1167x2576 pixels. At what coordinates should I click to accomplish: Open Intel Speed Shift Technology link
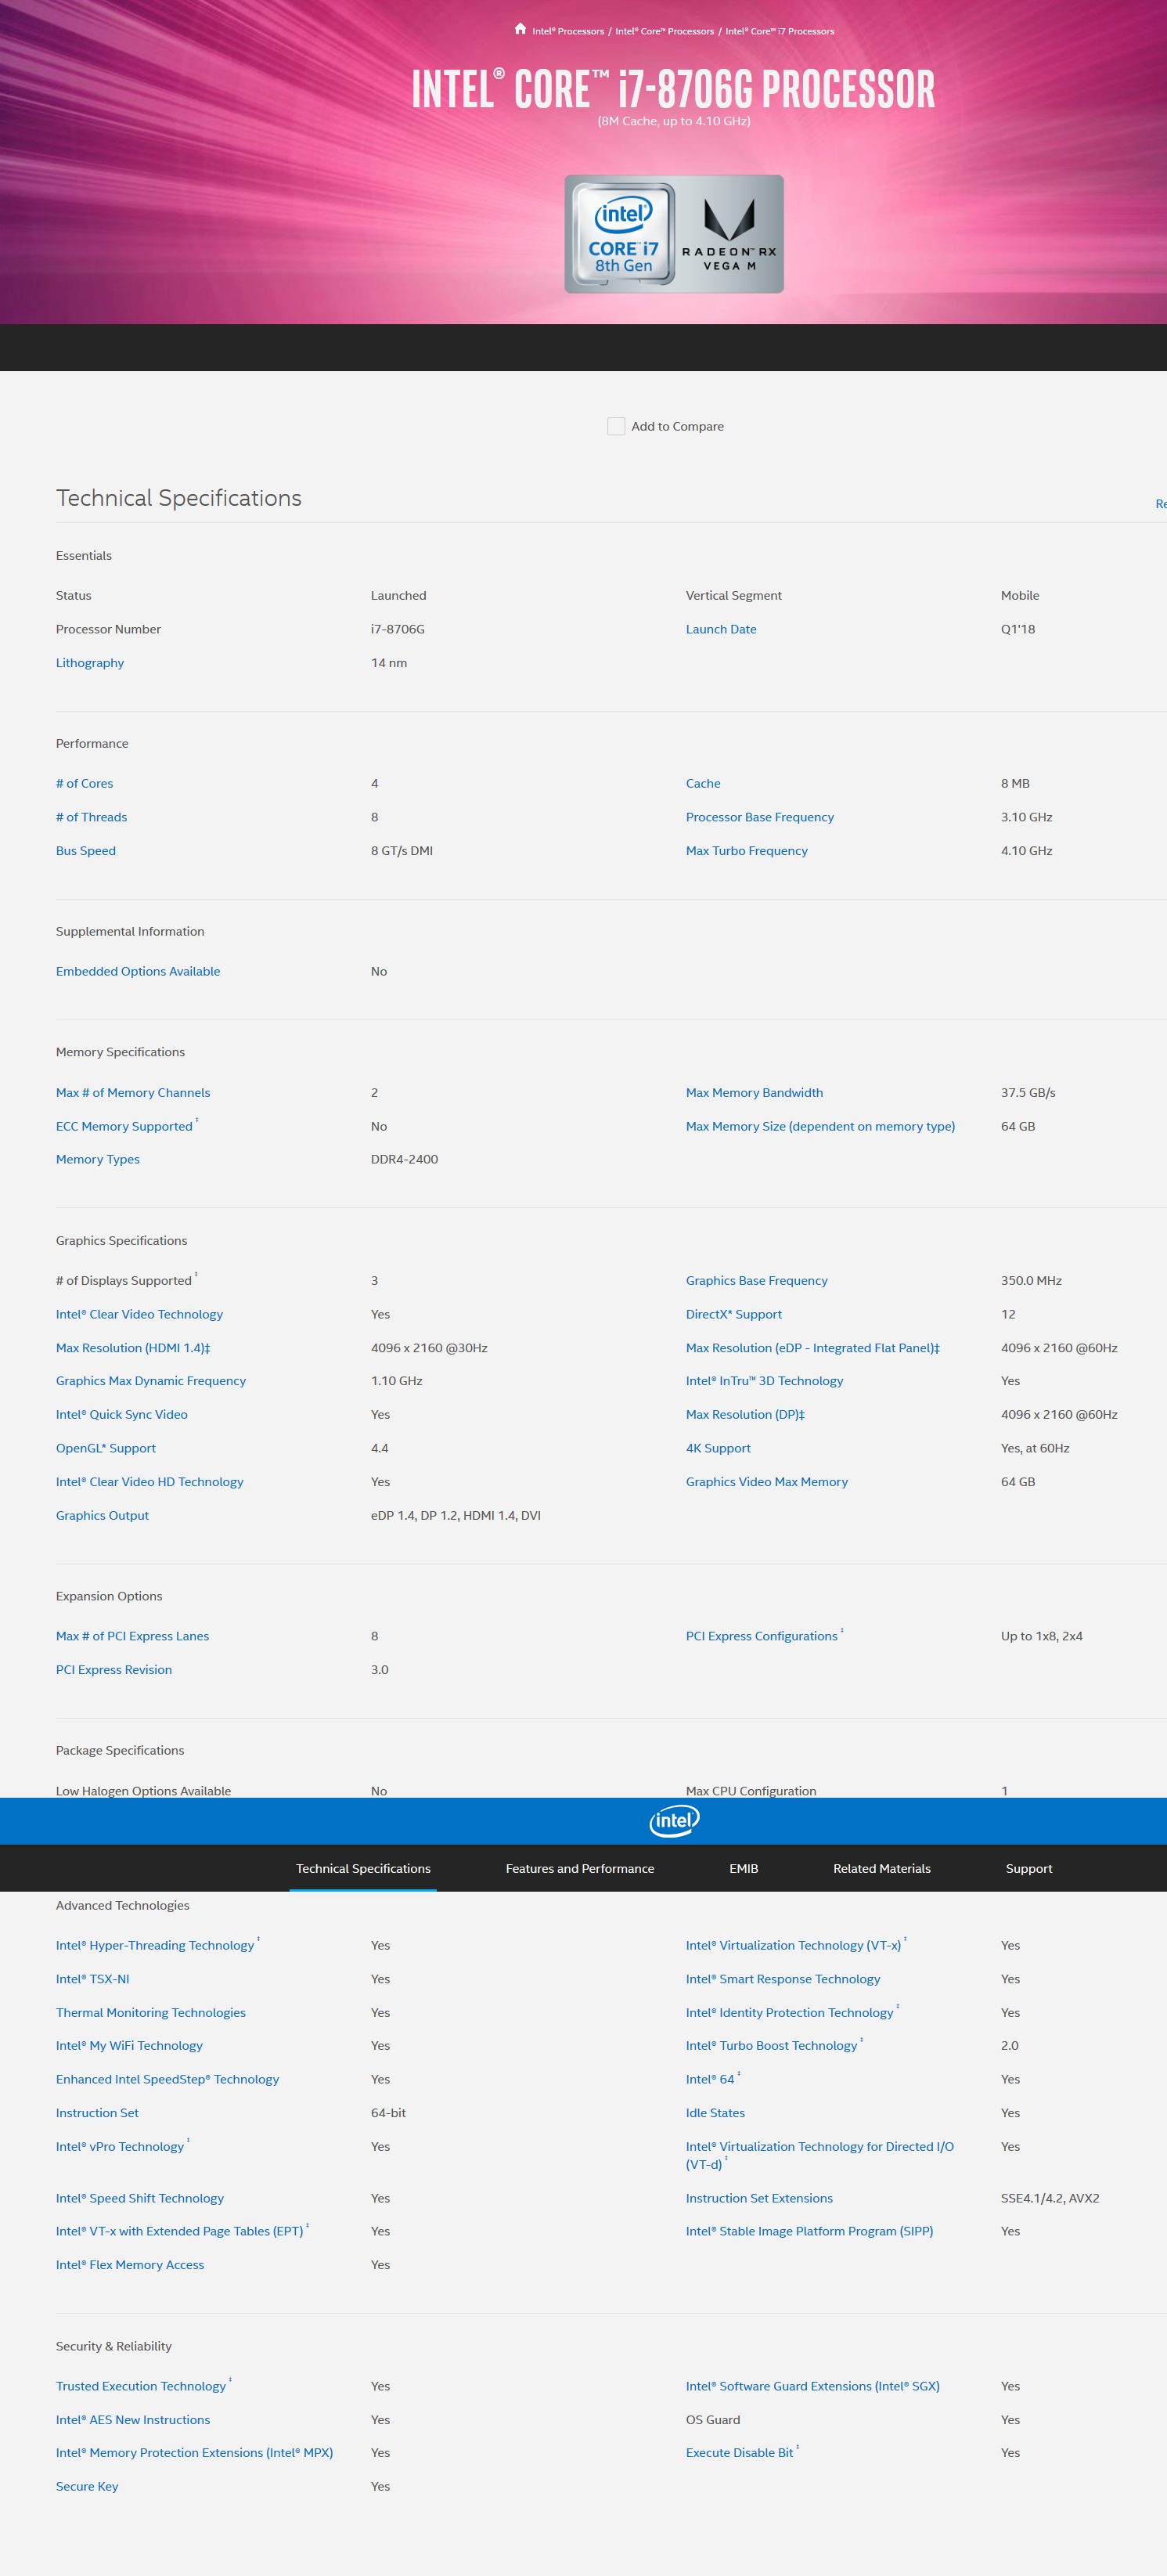click(x=140, y=2198)
